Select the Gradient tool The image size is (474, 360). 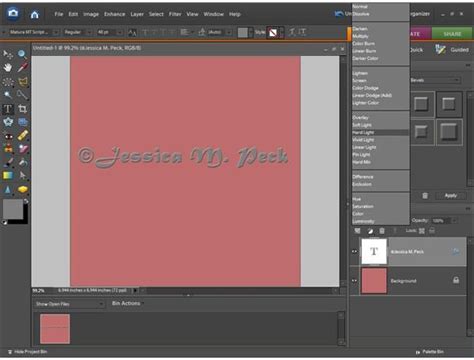click(8, 176)
